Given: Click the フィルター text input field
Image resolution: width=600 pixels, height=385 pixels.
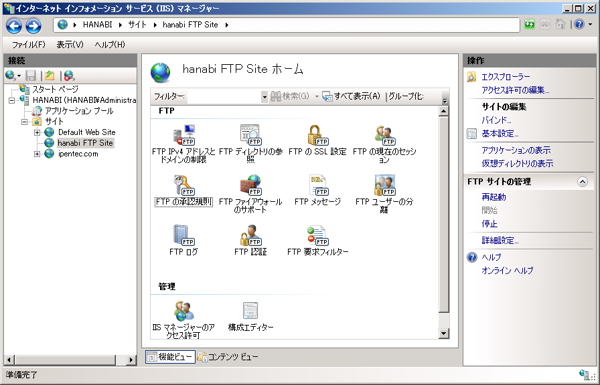Looking at the screenshot, I should [x=224, y=96].
